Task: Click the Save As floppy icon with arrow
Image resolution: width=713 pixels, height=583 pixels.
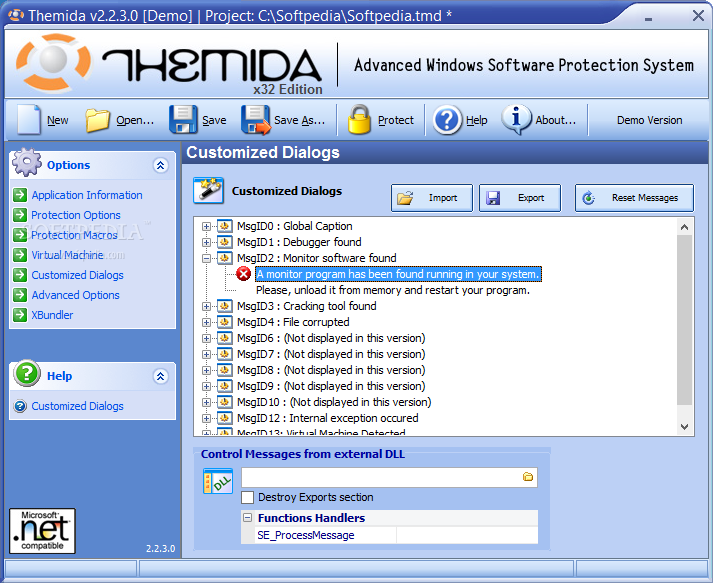Action: tap(256, 120)
